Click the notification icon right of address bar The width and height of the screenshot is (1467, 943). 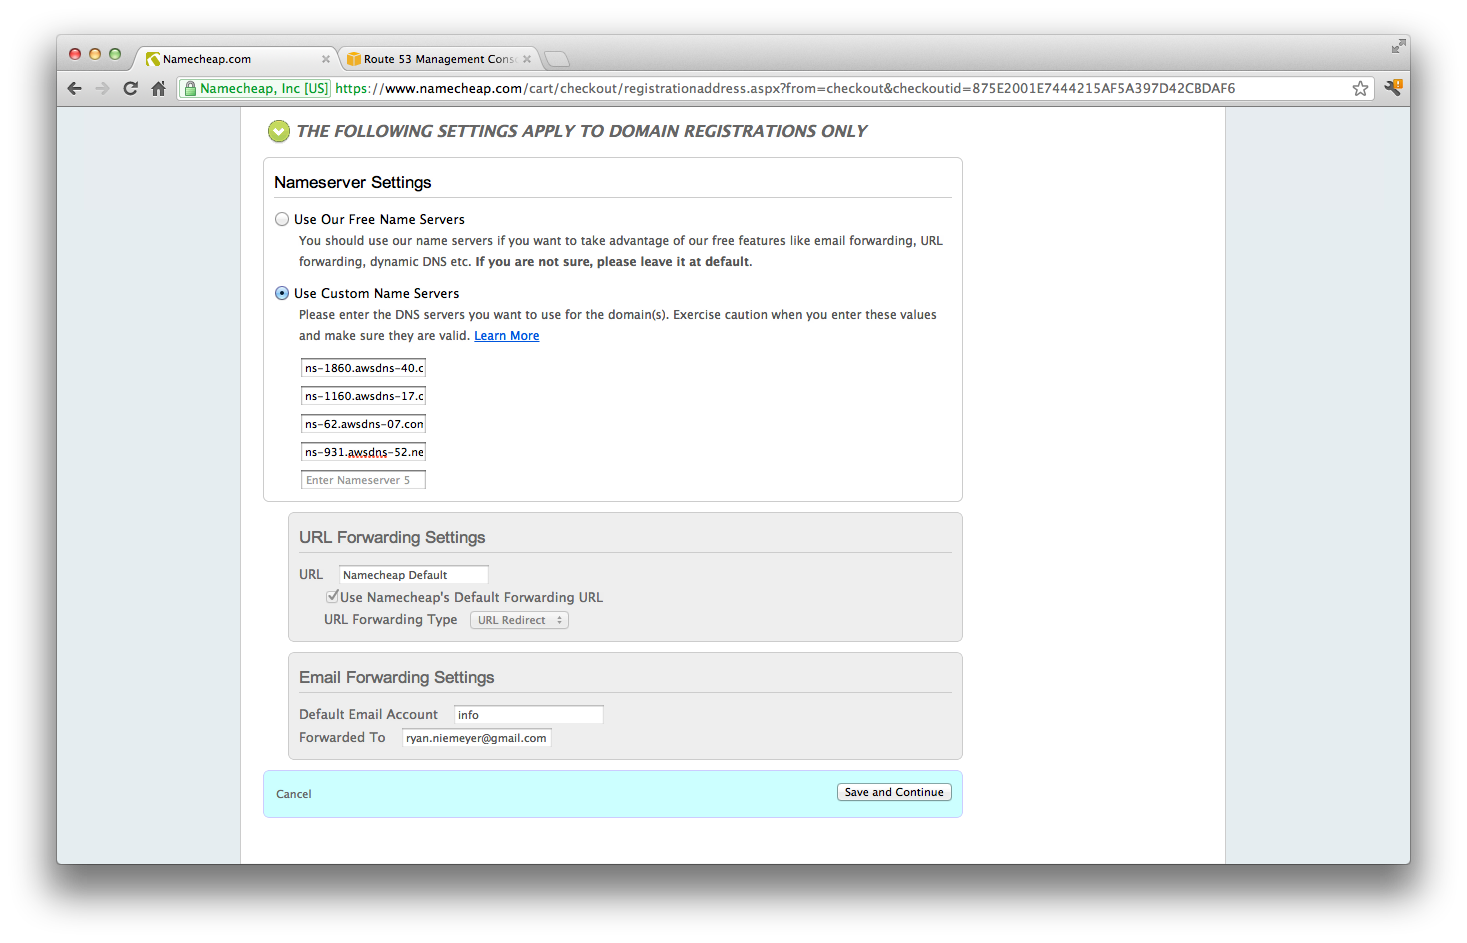[1392, 88]
